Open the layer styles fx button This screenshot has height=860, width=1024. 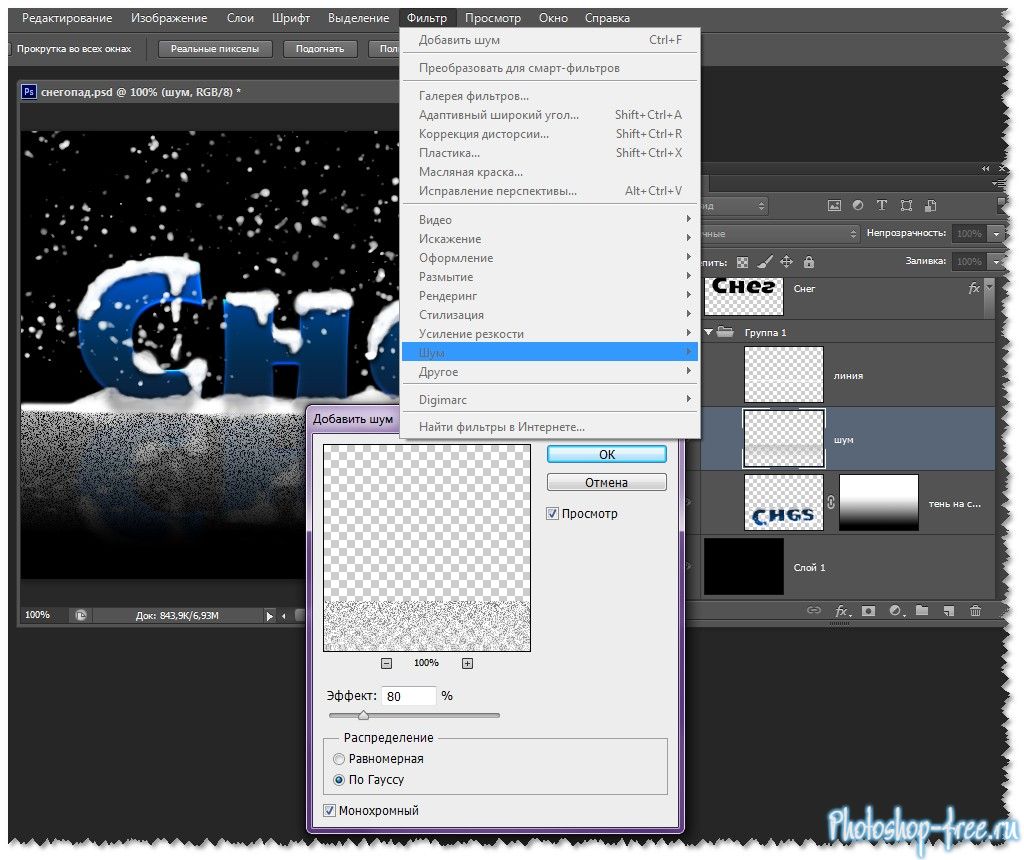pos(842,610)
